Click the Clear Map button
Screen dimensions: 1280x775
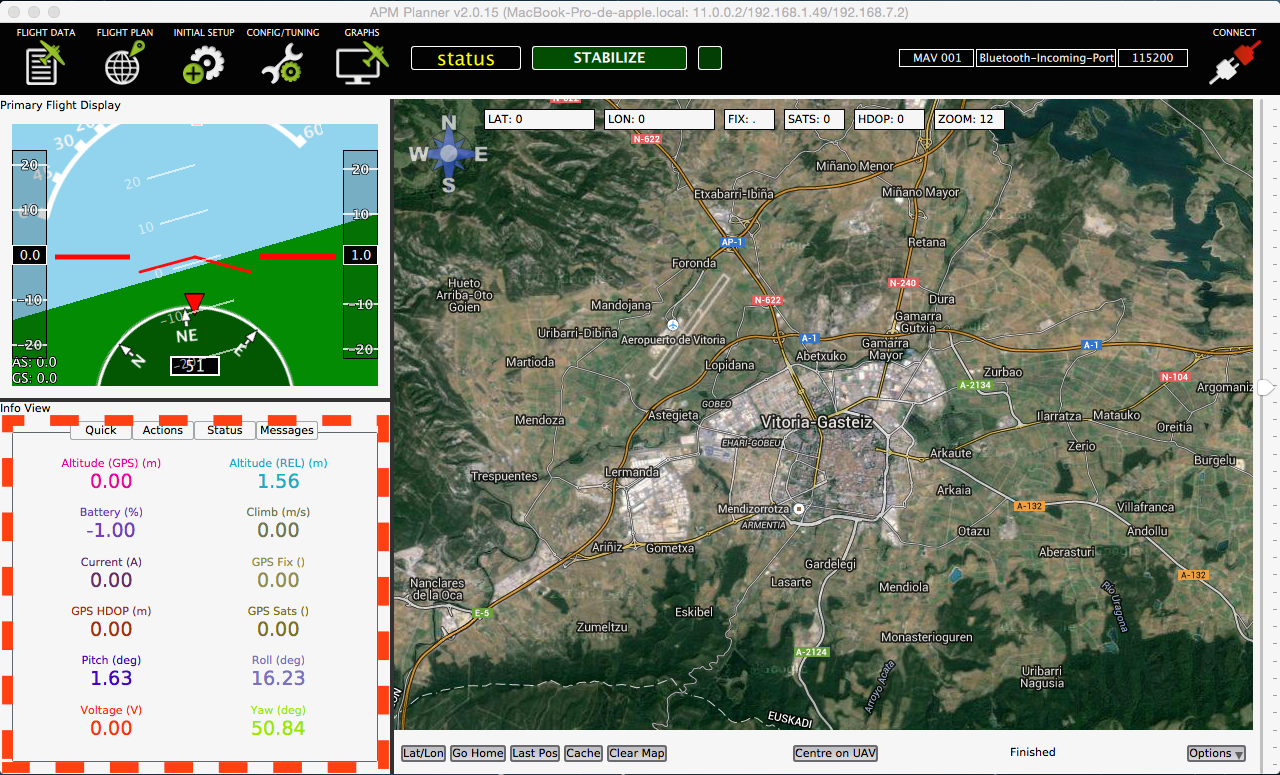pos(637,753)
